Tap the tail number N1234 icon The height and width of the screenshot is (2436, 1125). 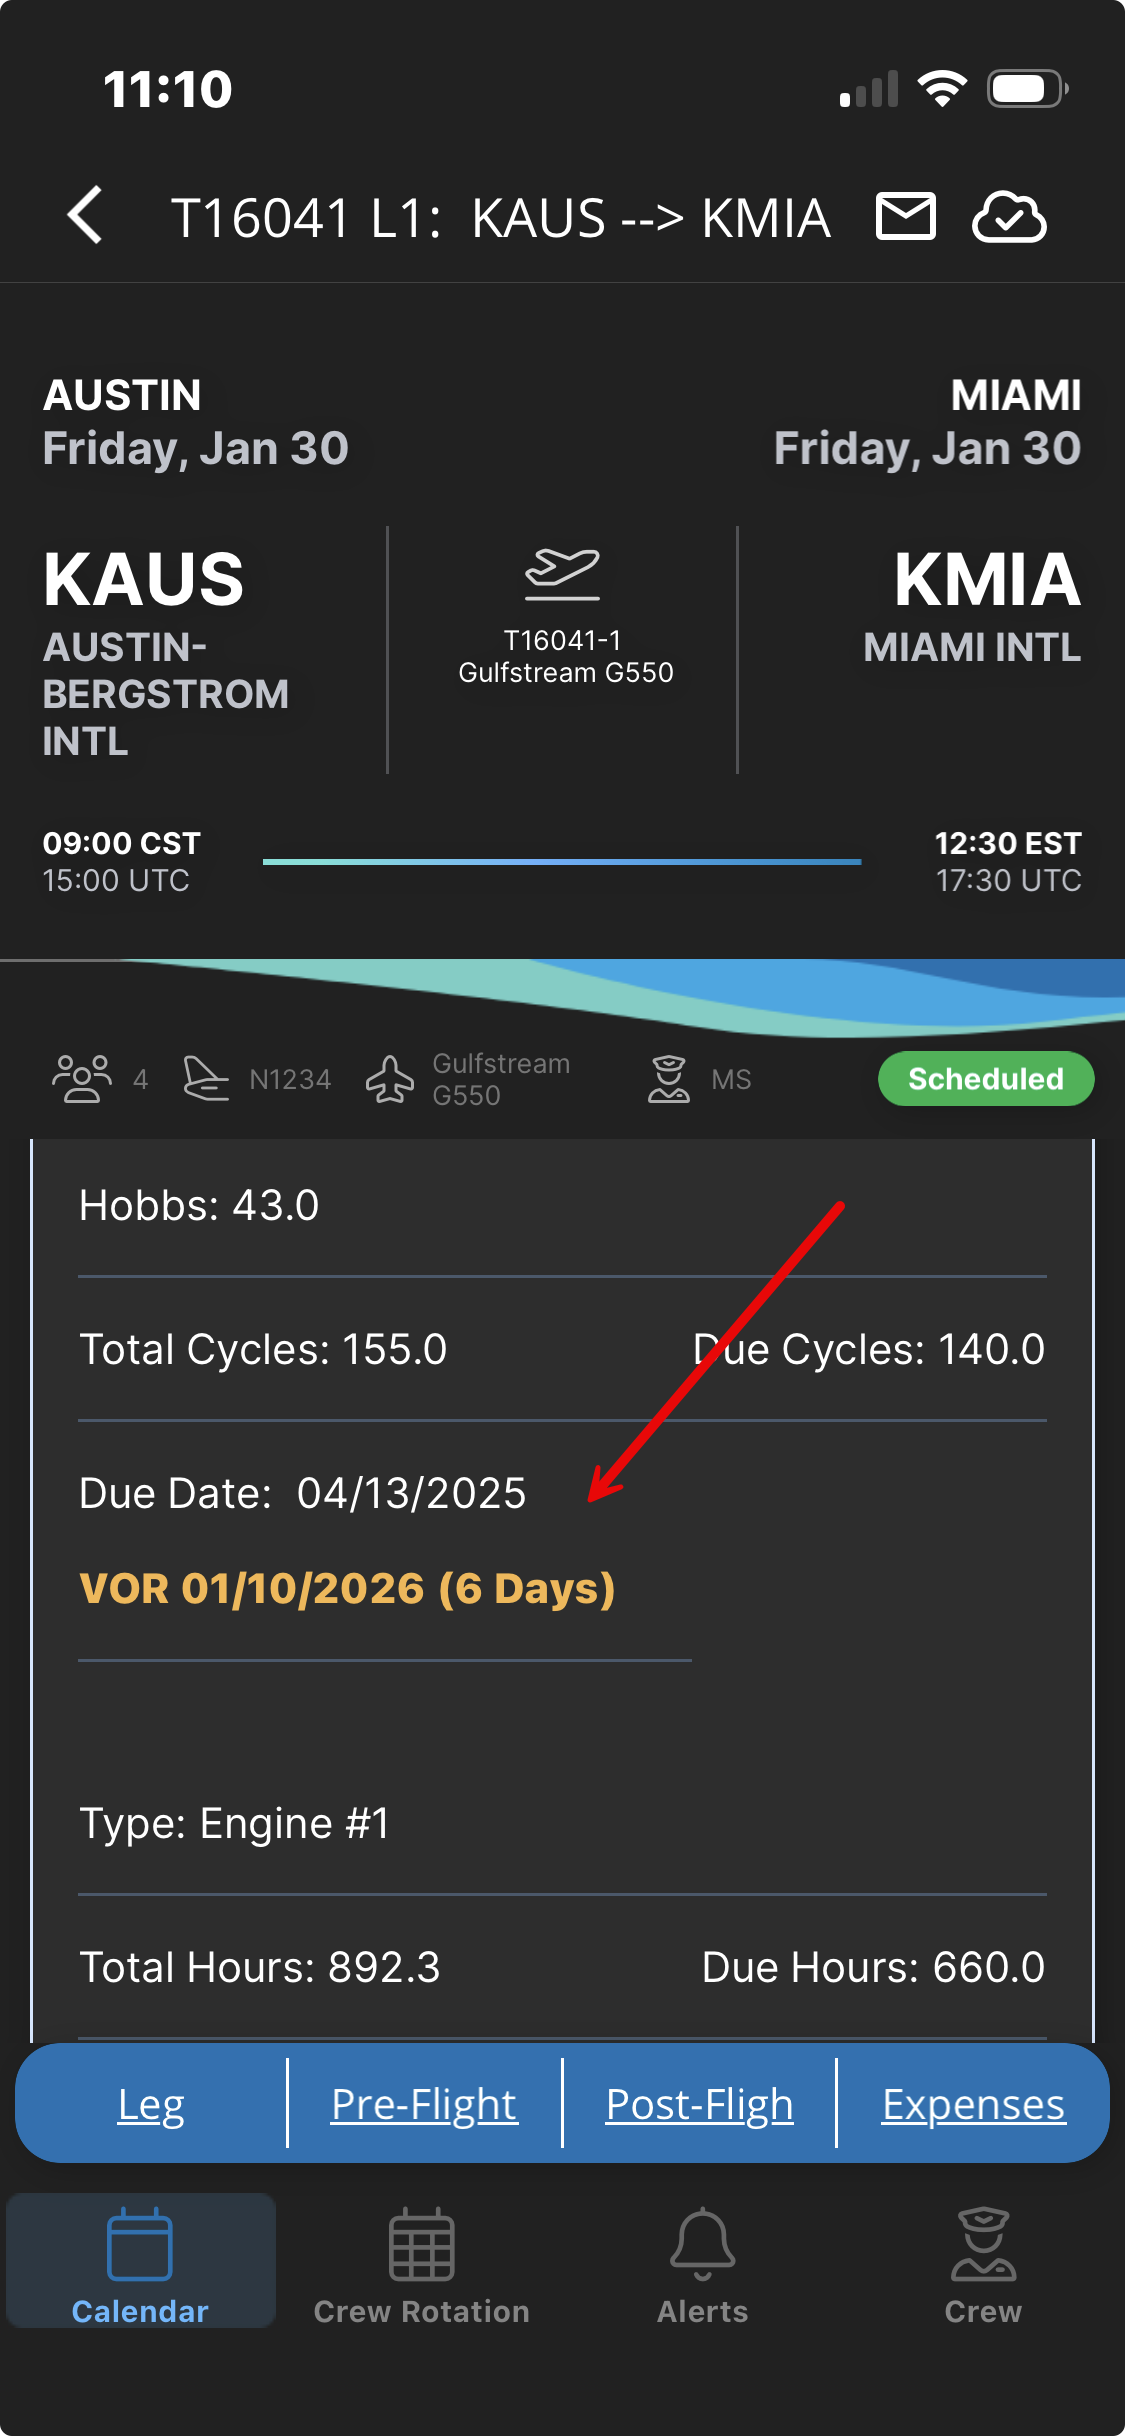(x=207, y=1079)
